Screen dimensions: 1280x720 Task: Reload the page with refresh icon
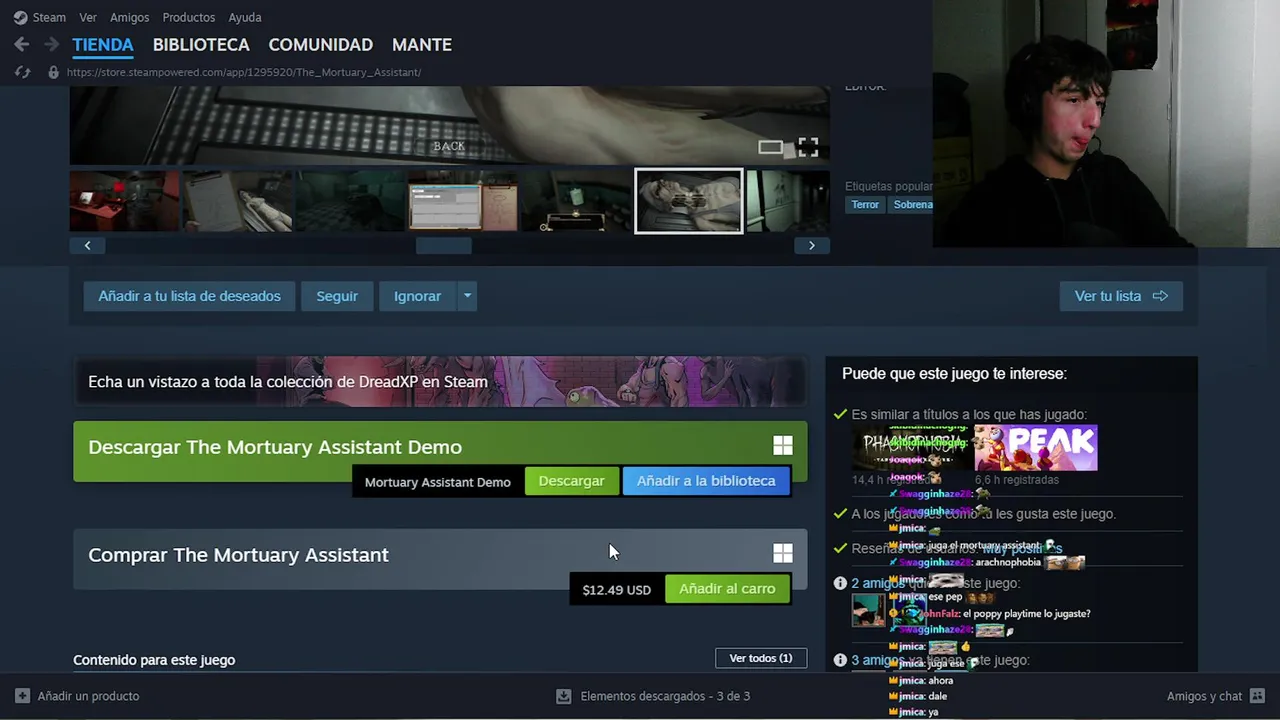[x=23, y=72]
